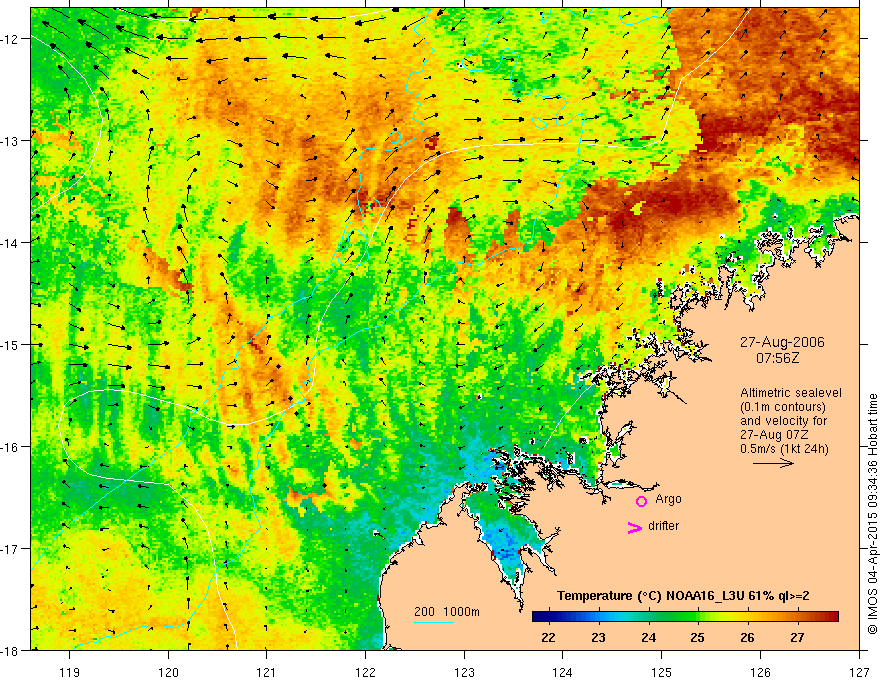Click latitude axis label -13
Image resolution: width=880 pixels, height=680 pixels.
10,141
